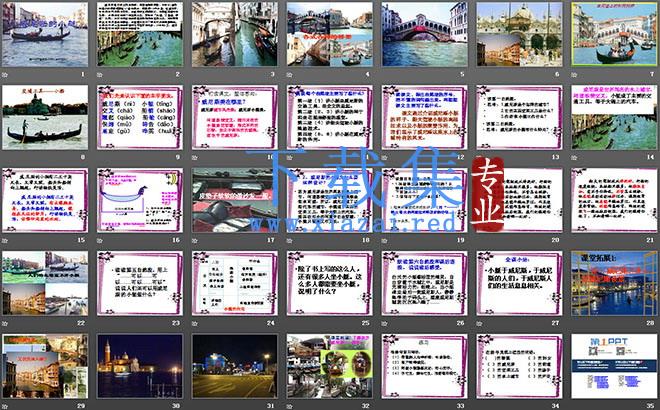
Task: Select slide 6 with the domed cathedral photo
Action: (x=519, y=35)
